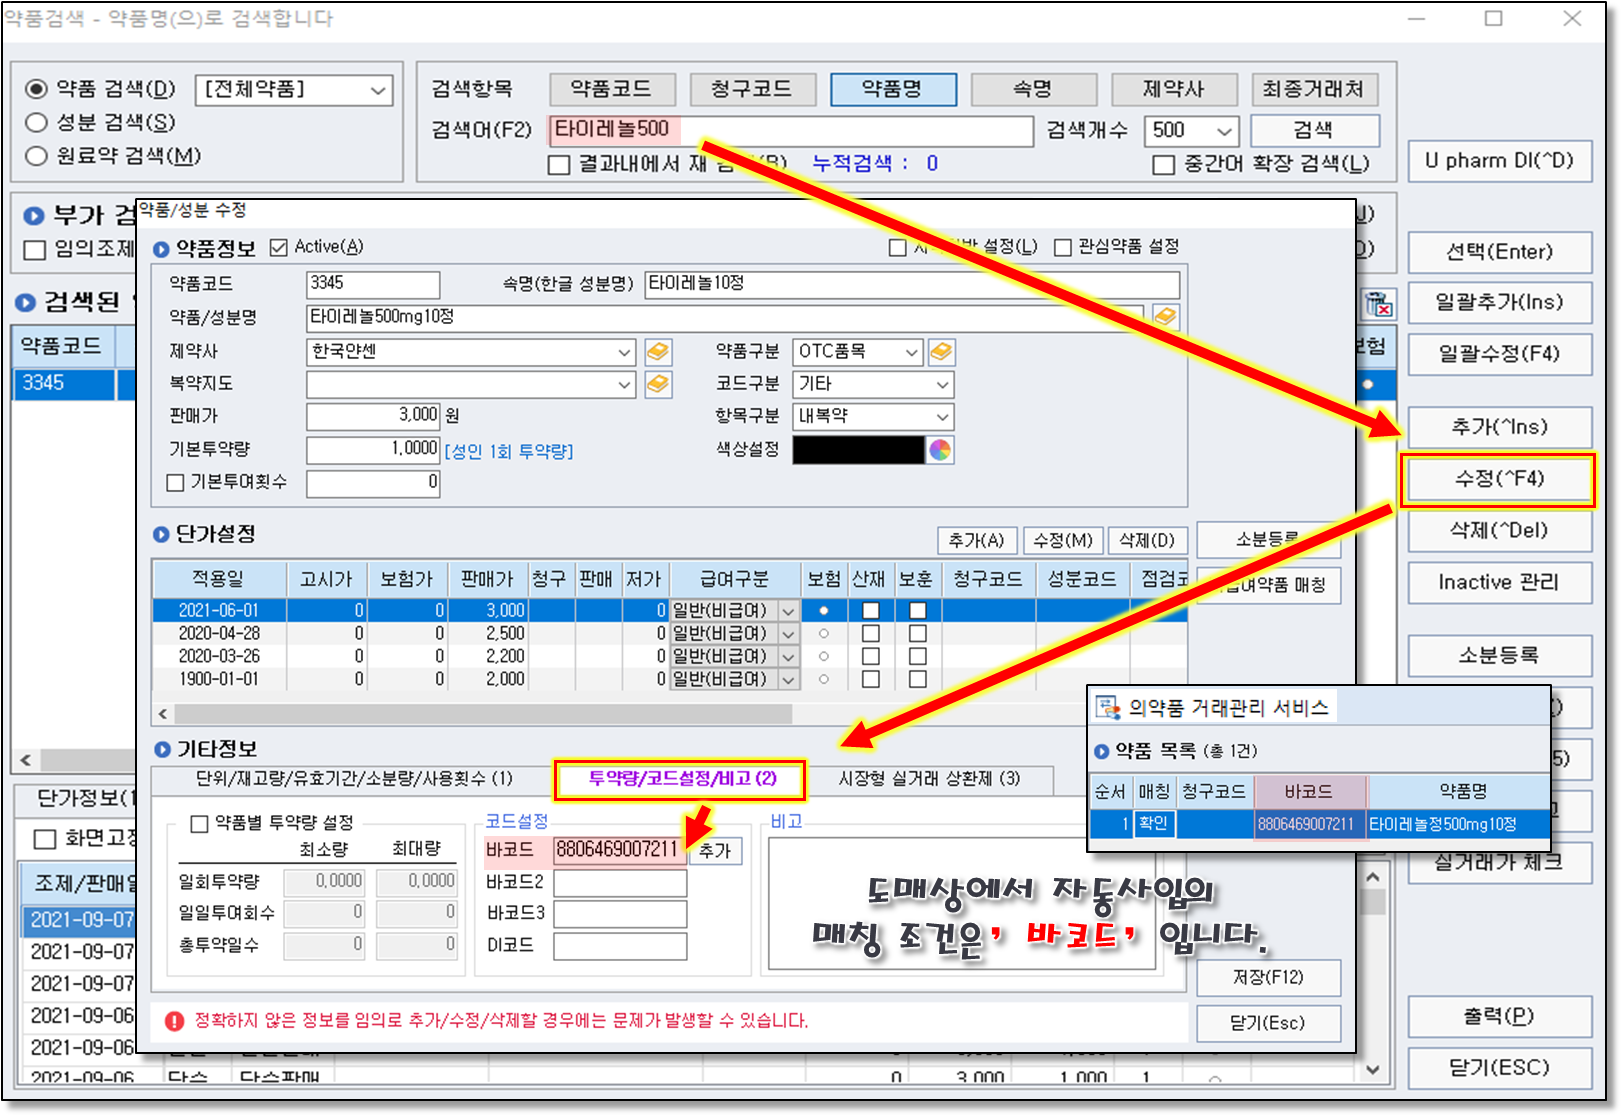The width and height of the screenshot is (1623, 1117).
Task: Open the color wheel picker for 색상설정
Action: point(940,450)
